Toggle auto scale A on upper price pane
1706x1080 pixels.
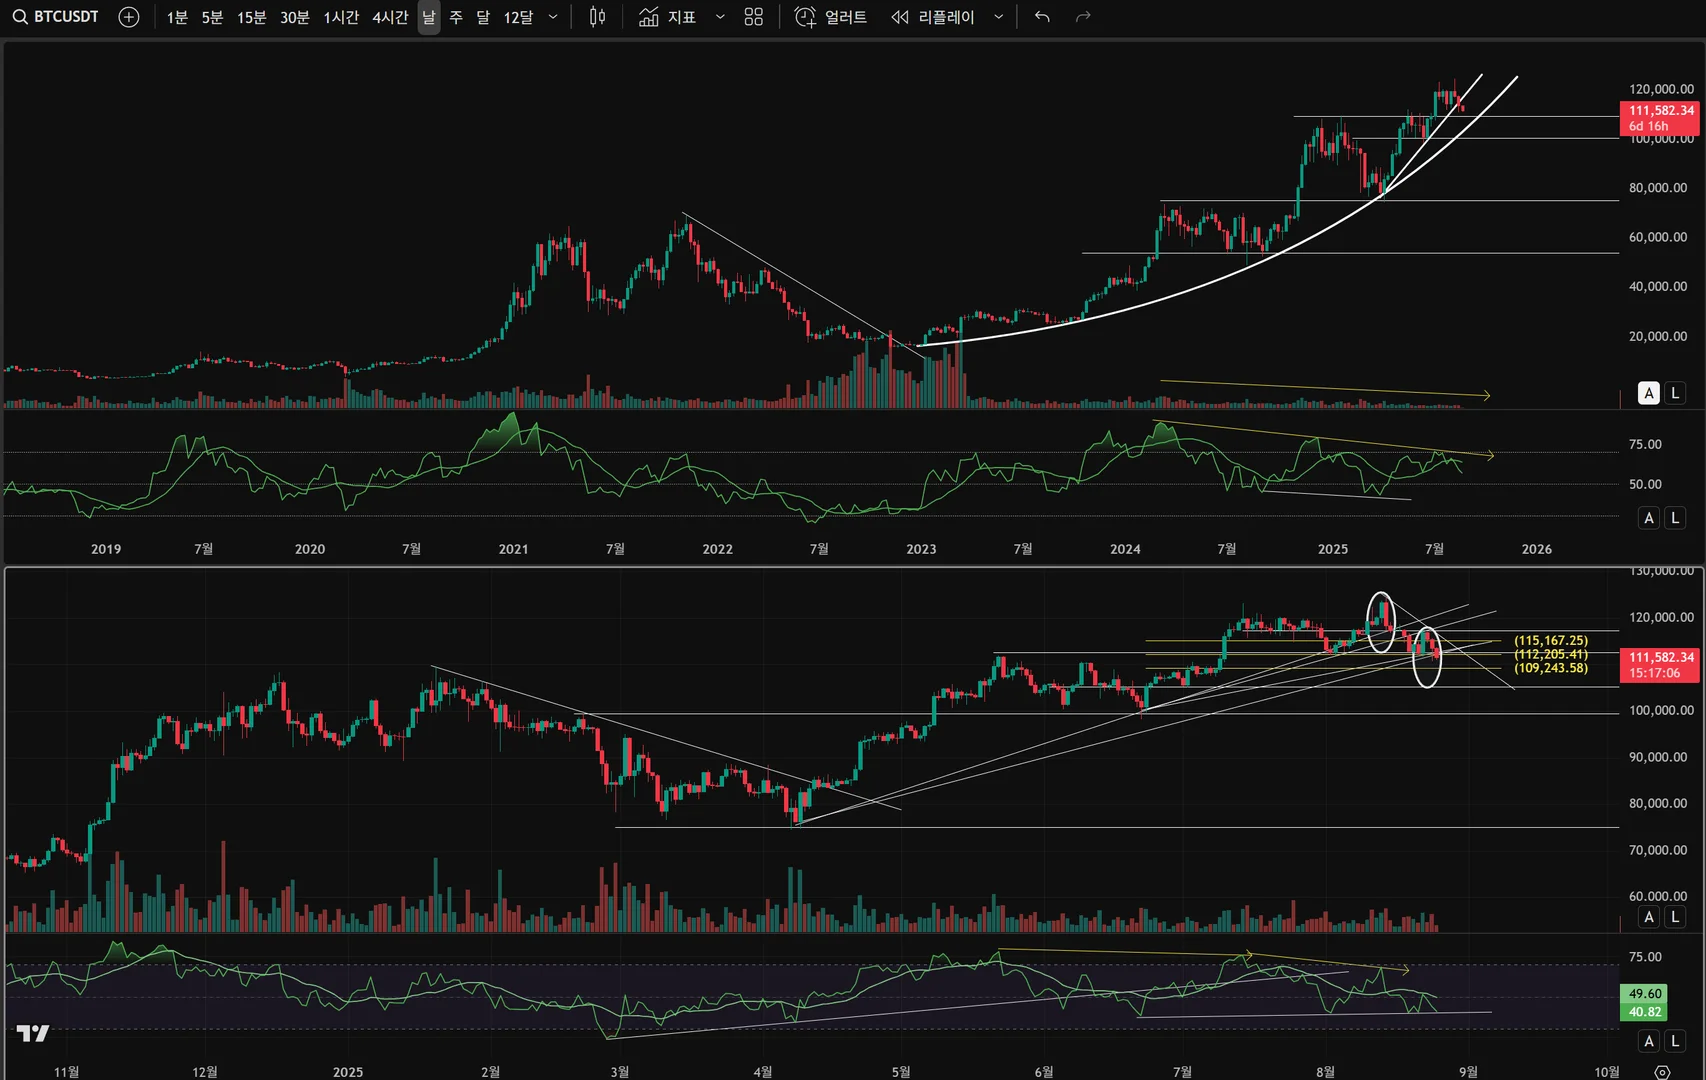[1649, 393]
